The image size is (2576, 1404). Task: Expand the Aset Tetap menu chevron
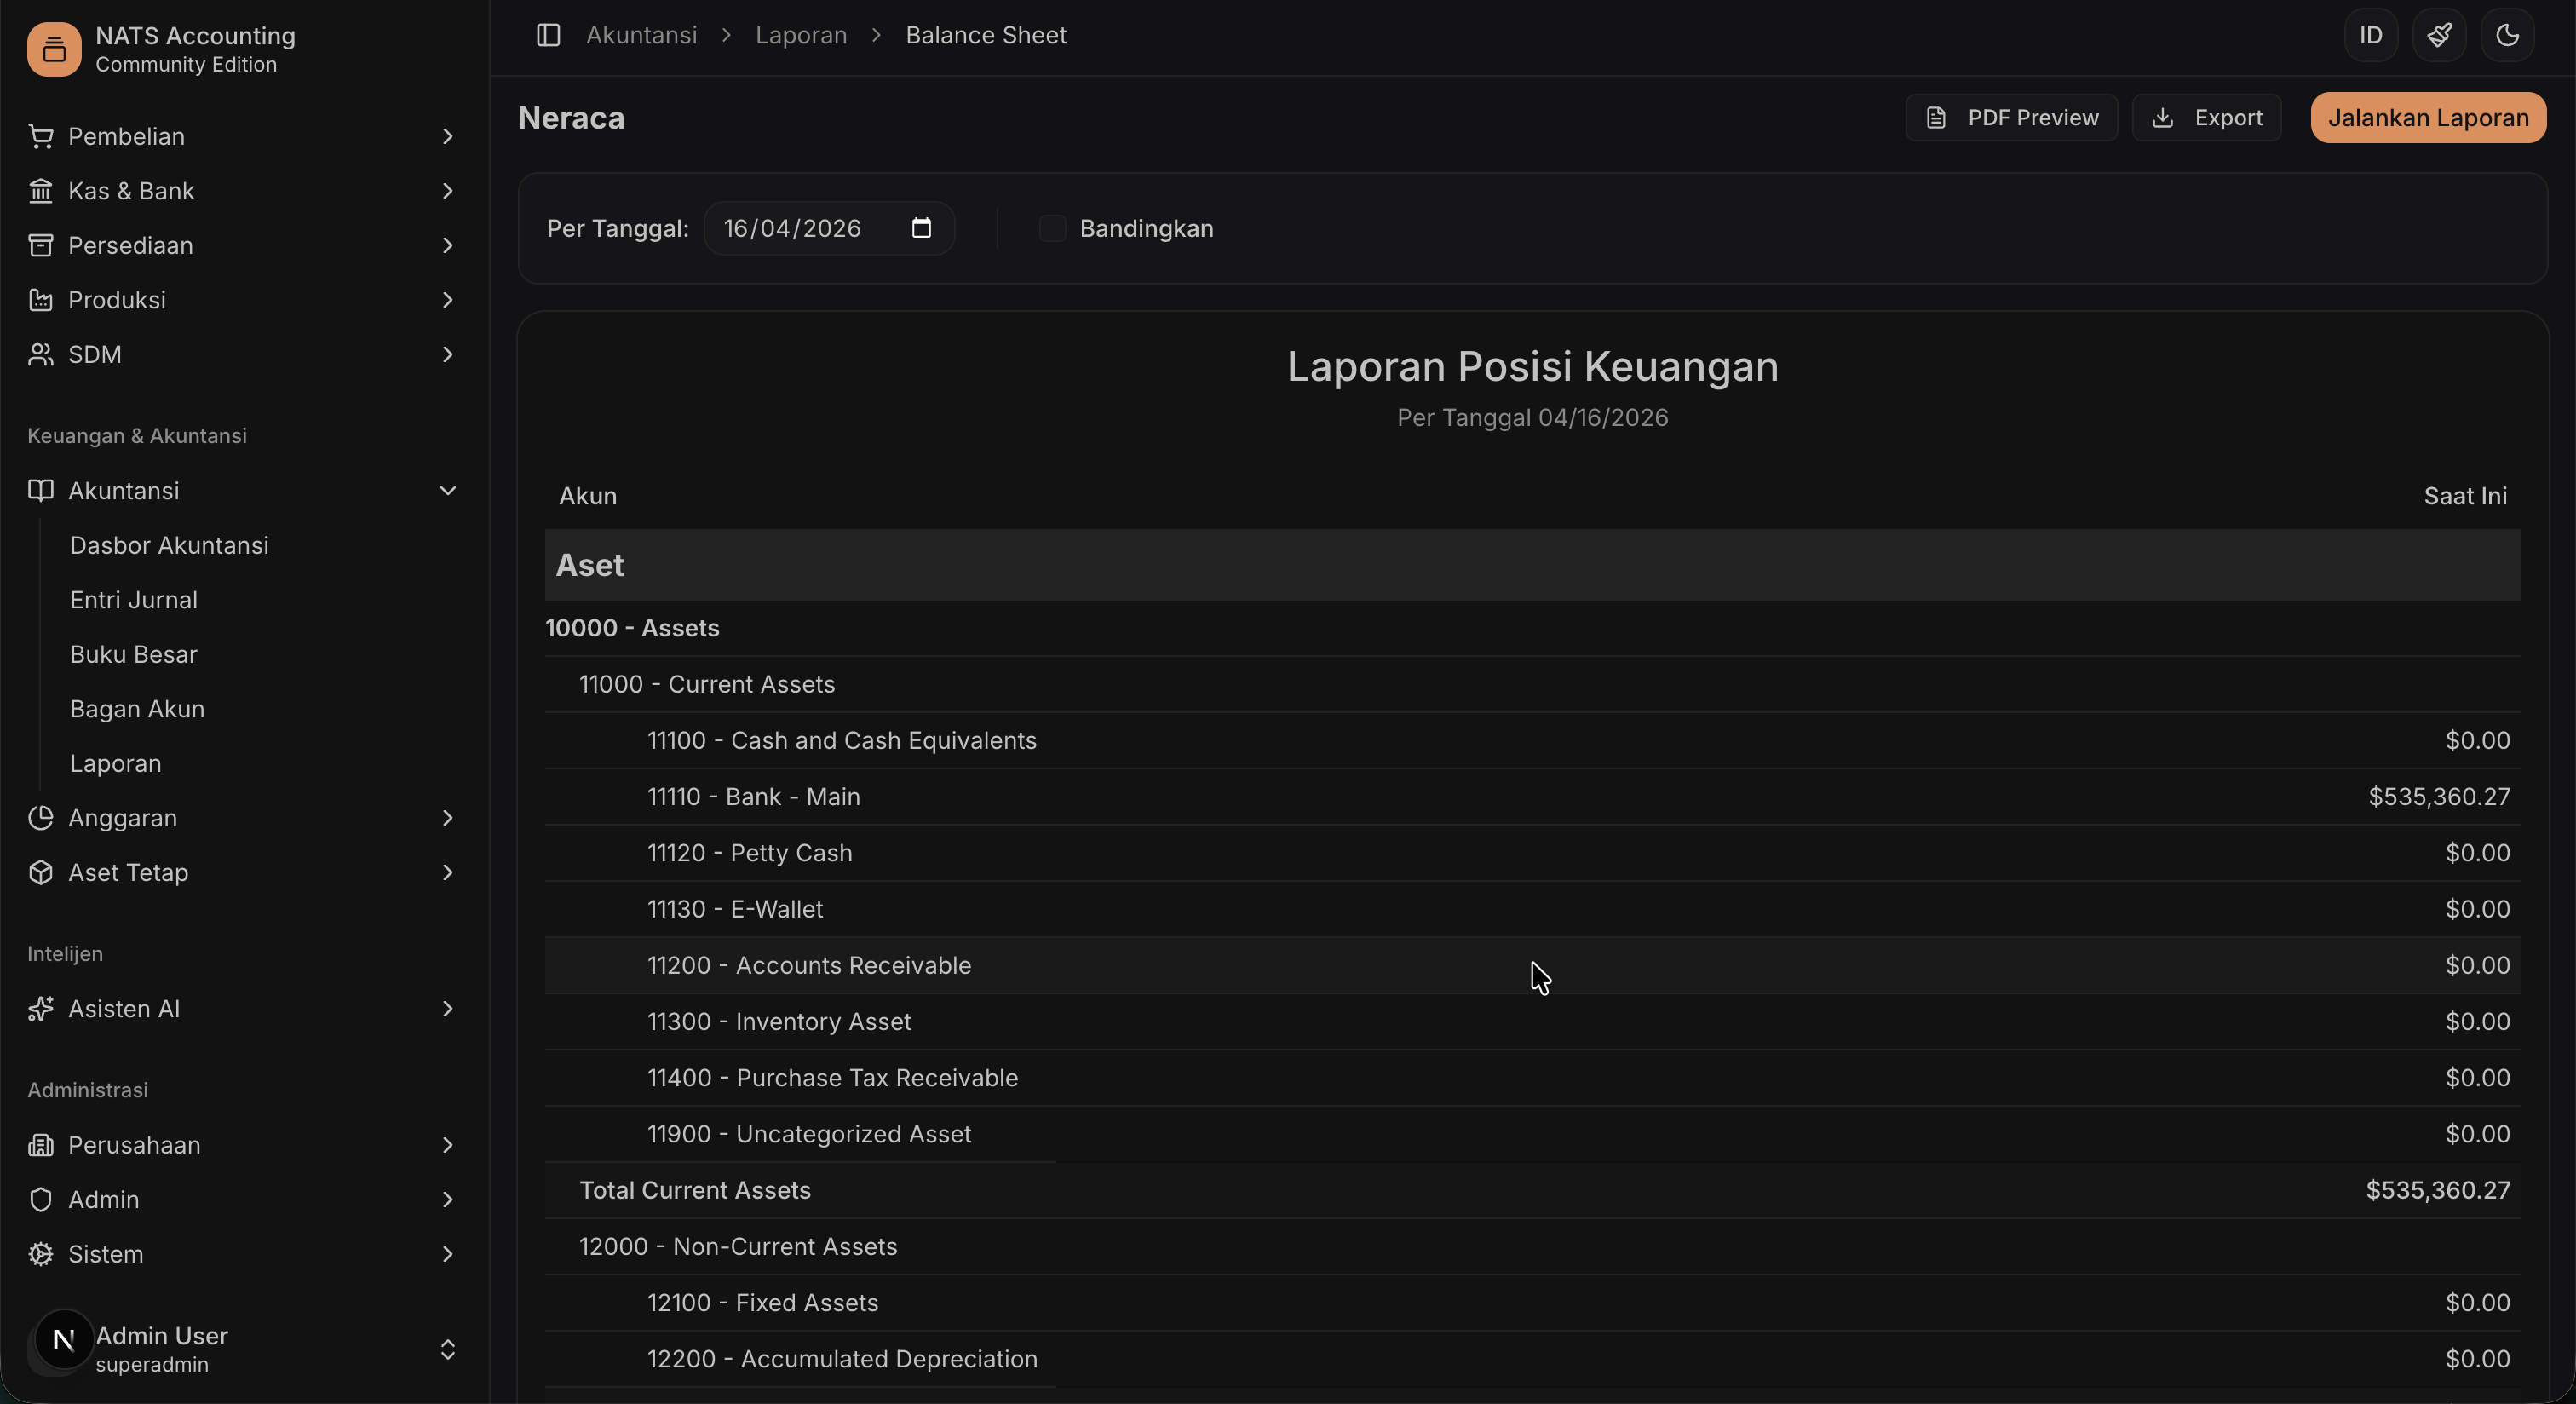point(448,873)
